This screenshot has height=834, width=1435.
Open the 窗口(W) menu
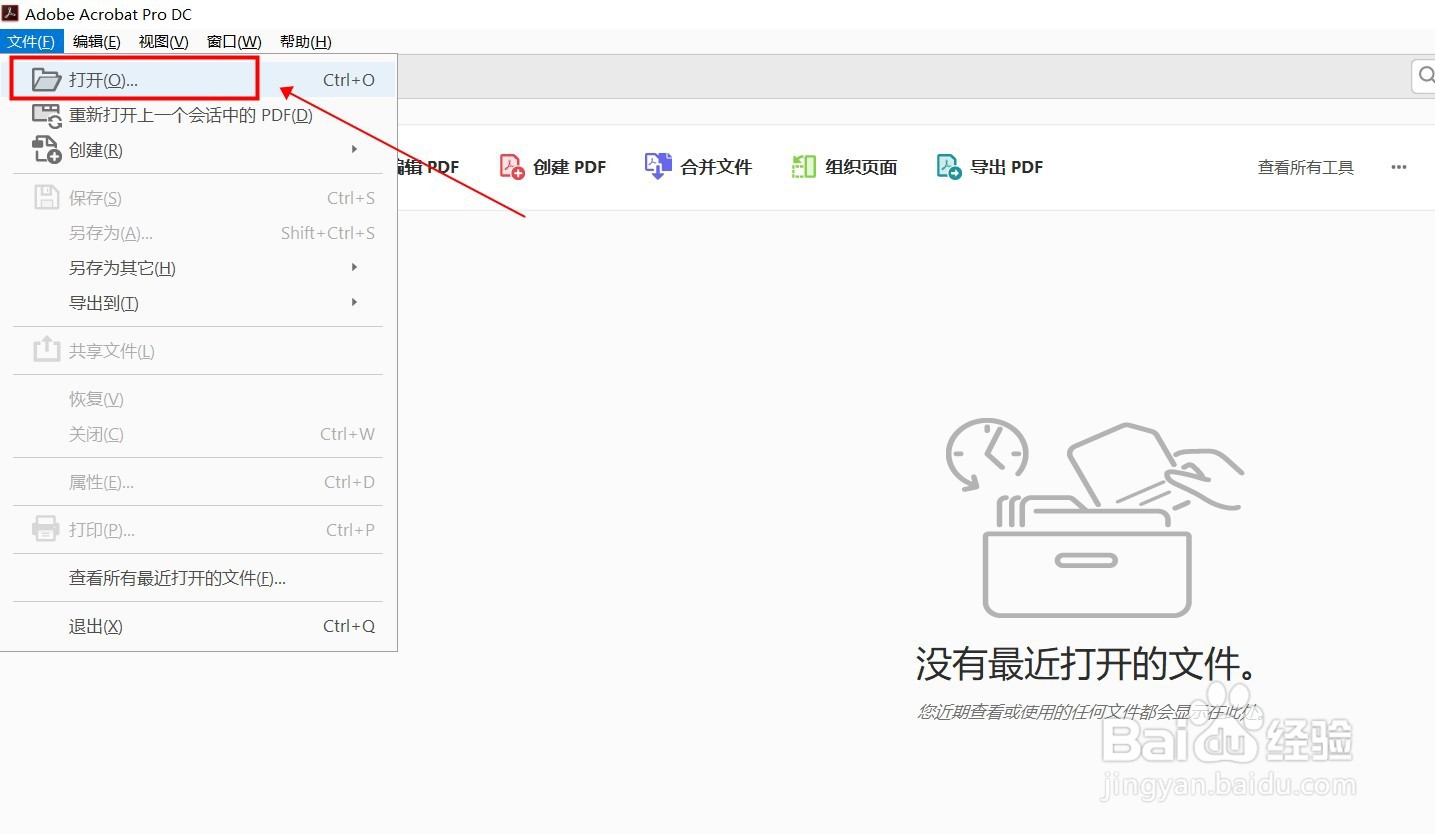pyautogui.click(x=234, y=41)
